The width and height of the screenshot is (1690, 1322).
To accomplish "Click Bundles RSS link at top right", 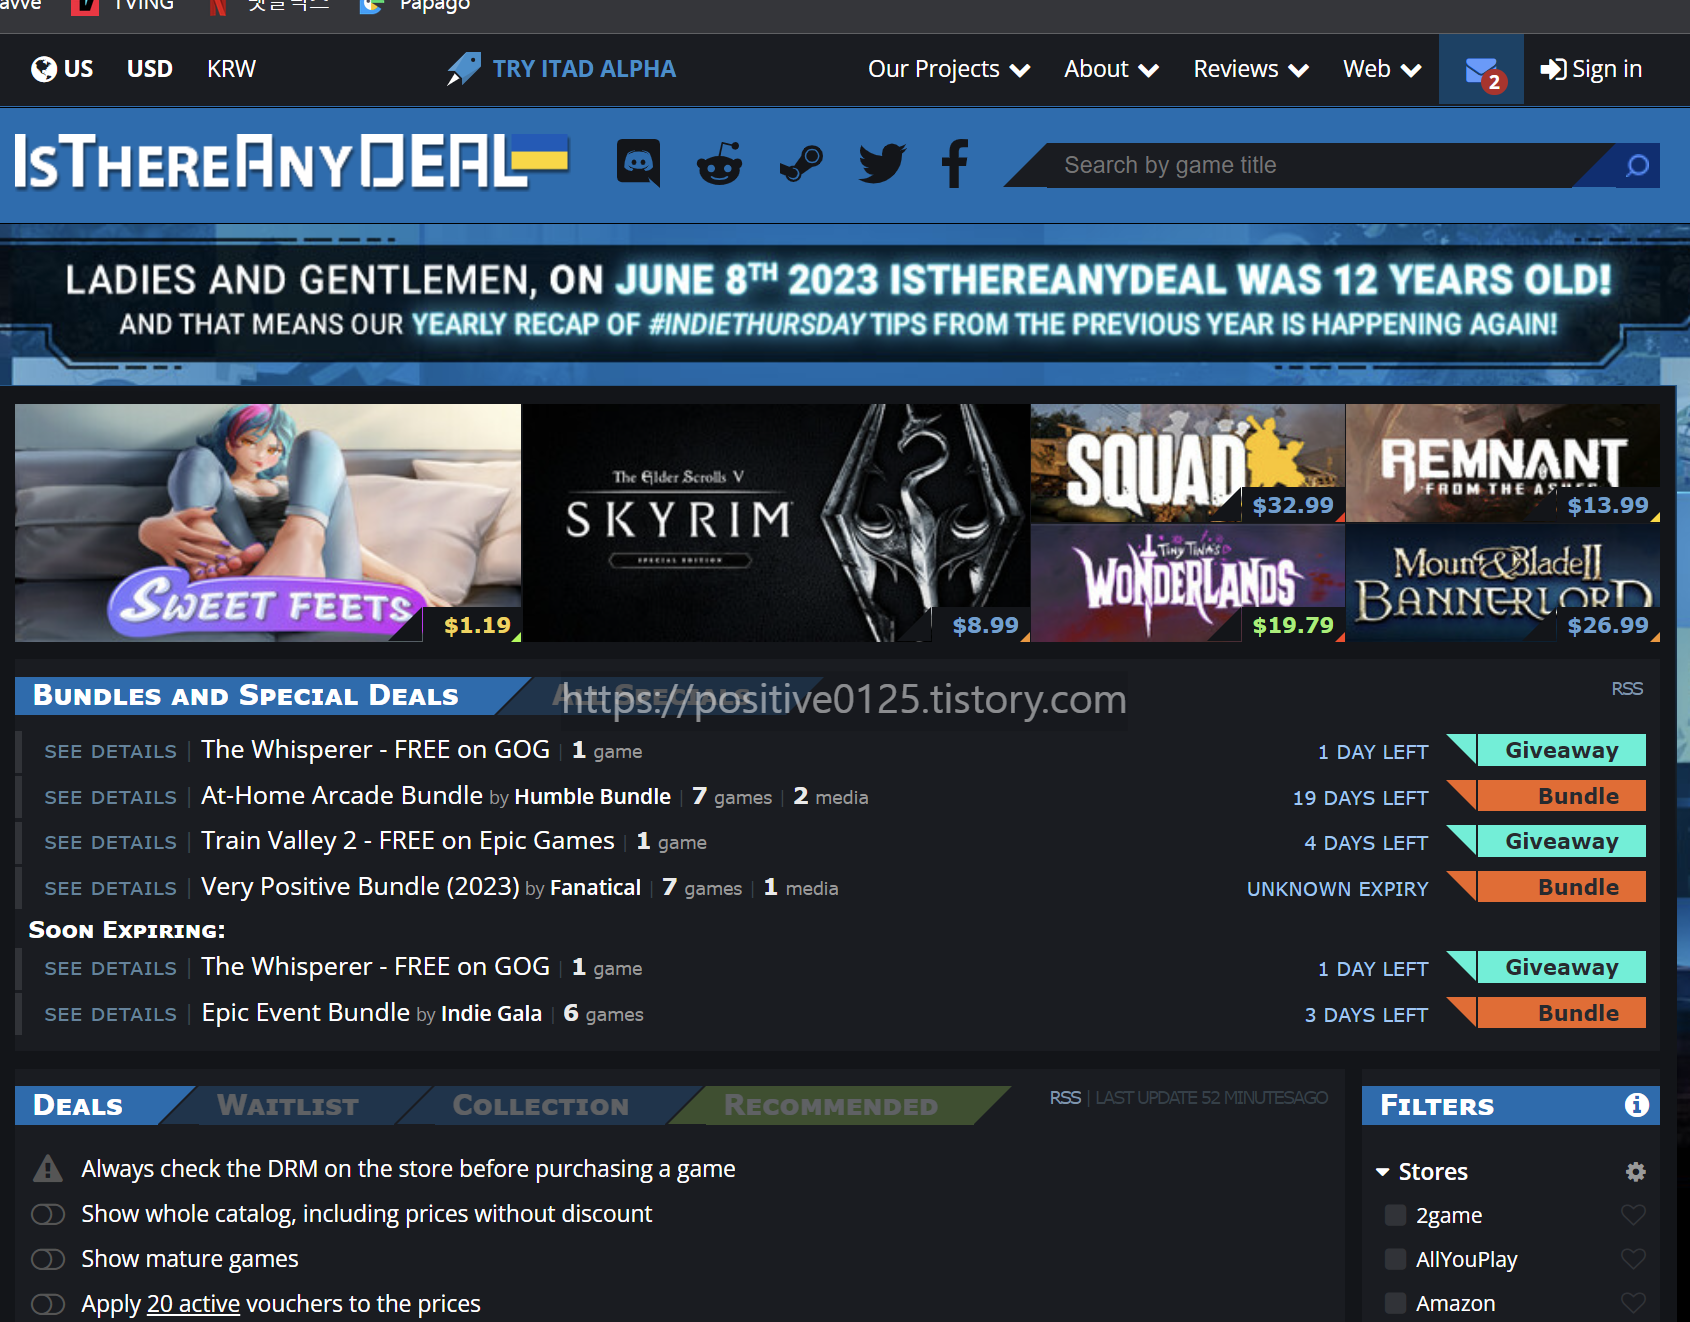I will pyautogui.click(x=1627, y=689).
